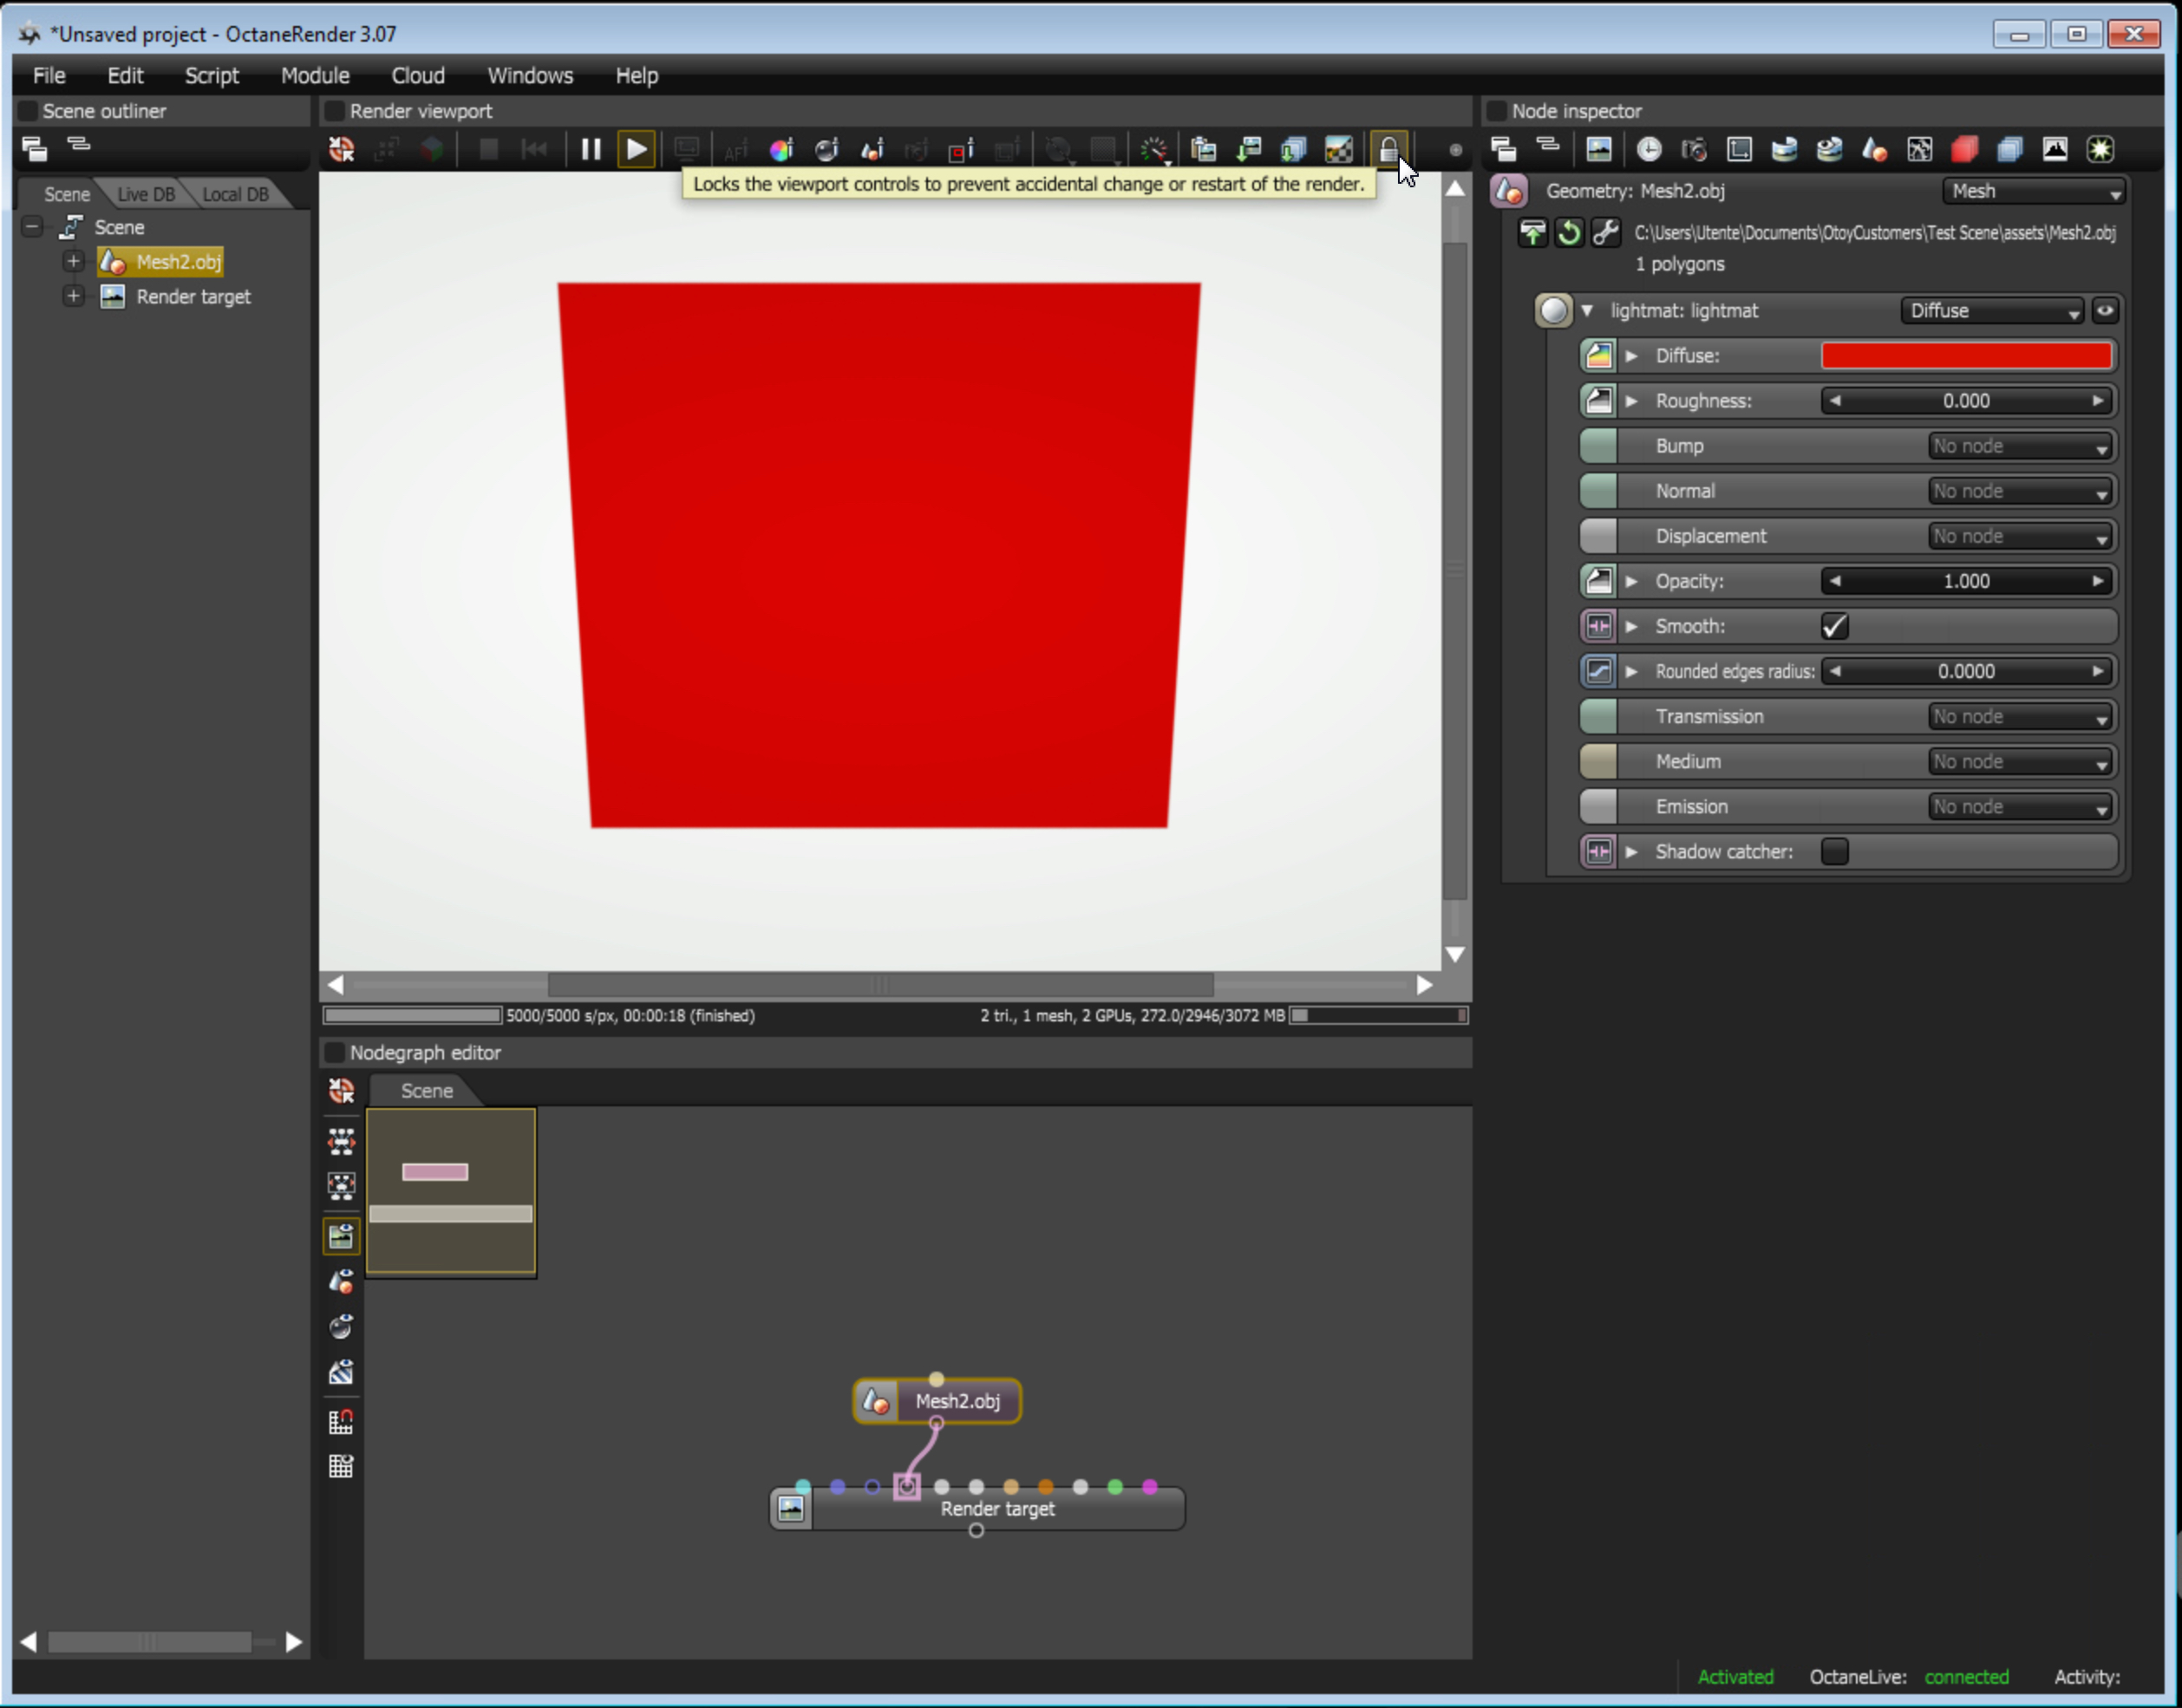This screenshot has height=1708, width=2182.
Task: Click the play render button
Action: pyautogui.click(x=636, y=150)
